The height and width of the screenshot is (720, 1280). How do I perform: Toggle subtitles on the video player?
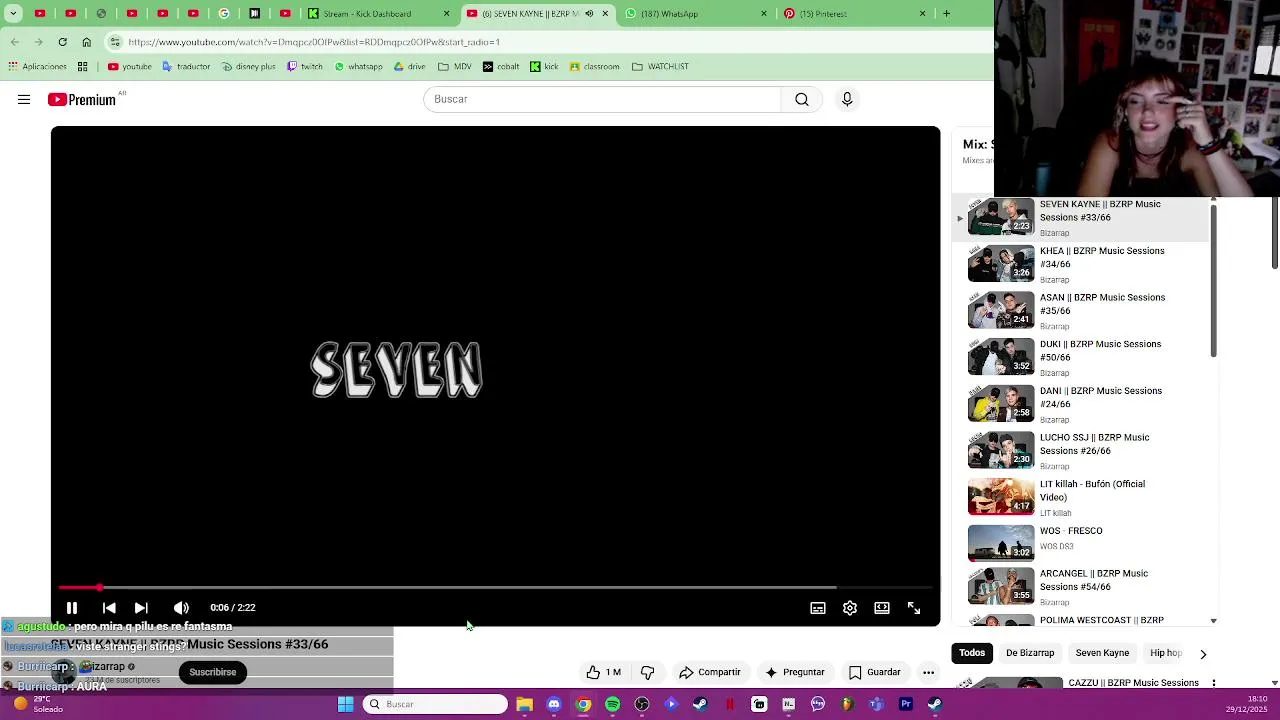[818, 608]
